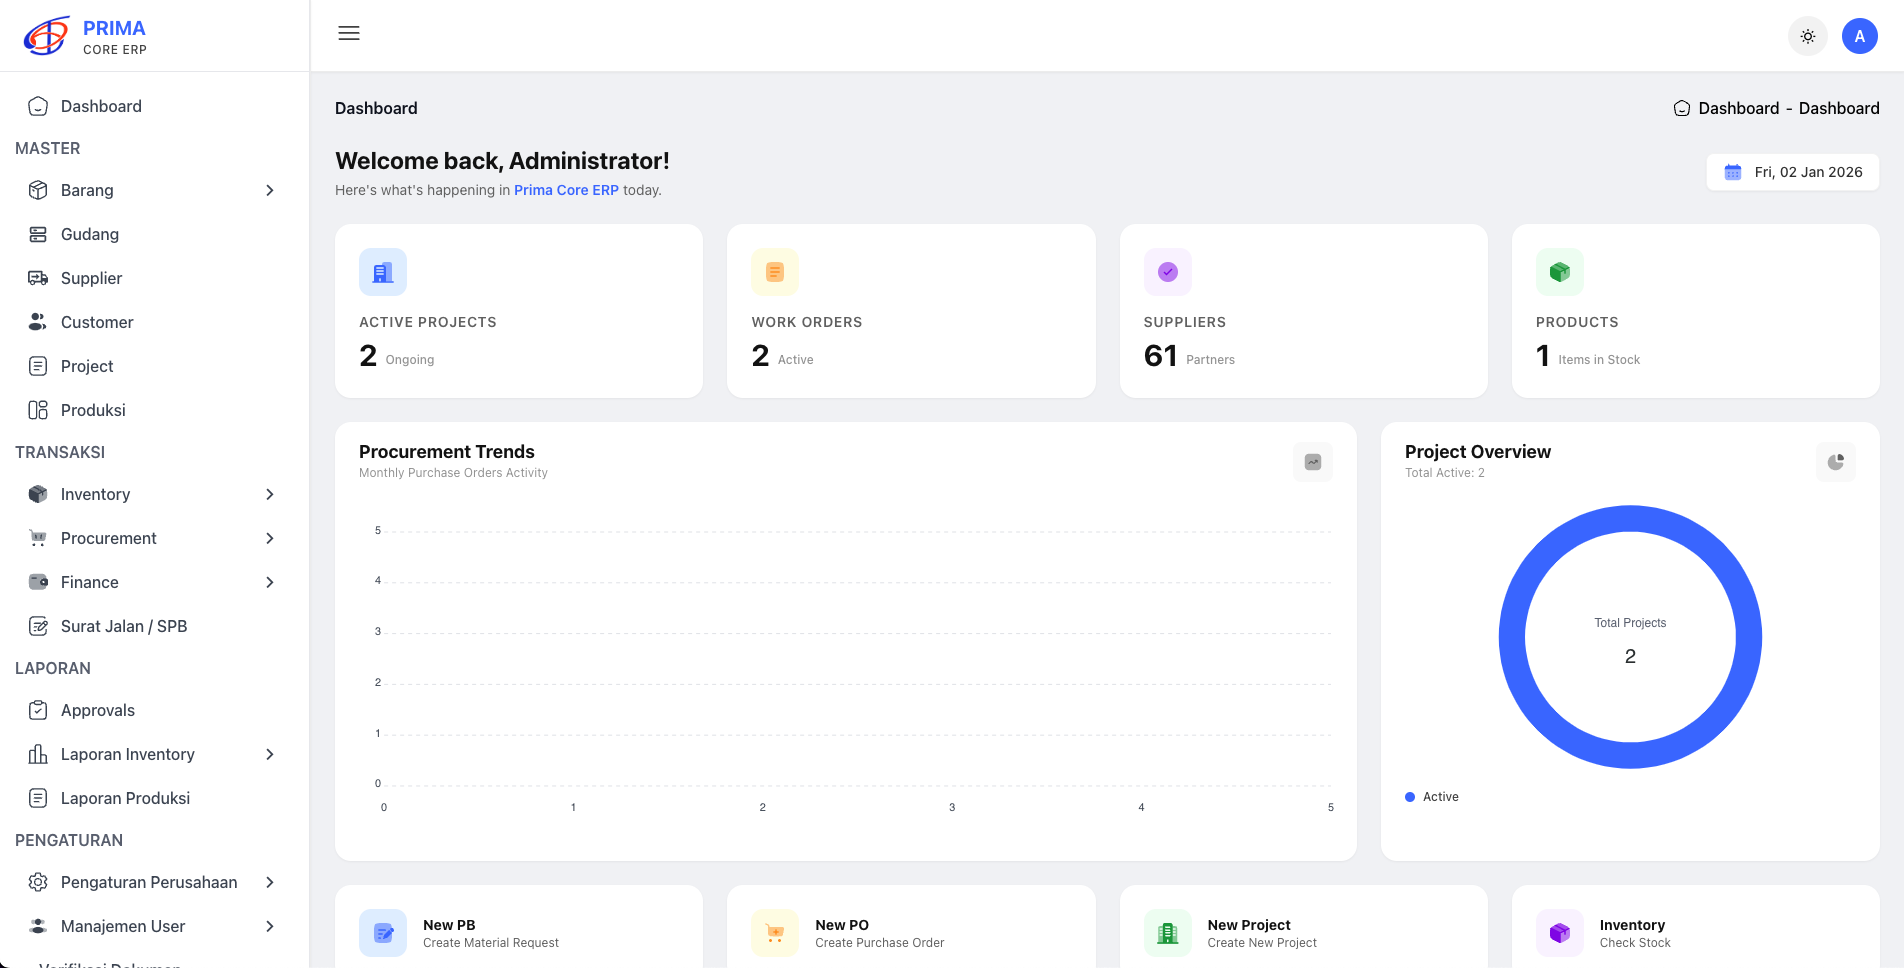The width and height of the screenshot is (1904, 968).
Task: Click the breadcrumb home icon
Action: (1682, 108)
